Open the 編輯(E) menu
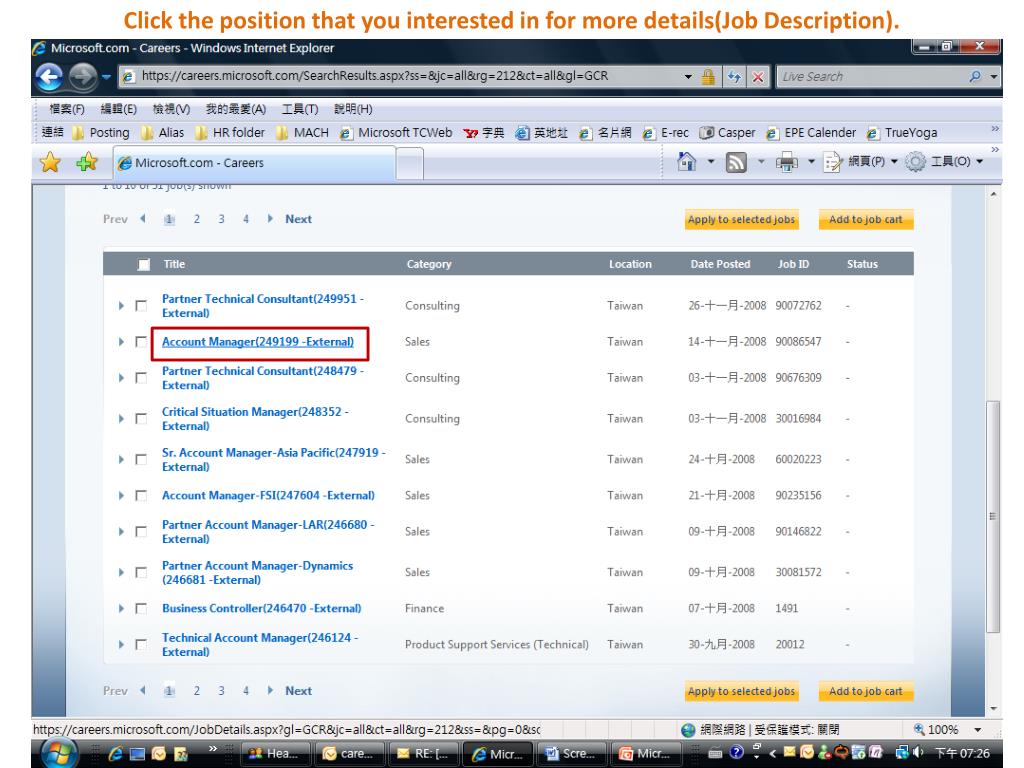 [118, 109]
